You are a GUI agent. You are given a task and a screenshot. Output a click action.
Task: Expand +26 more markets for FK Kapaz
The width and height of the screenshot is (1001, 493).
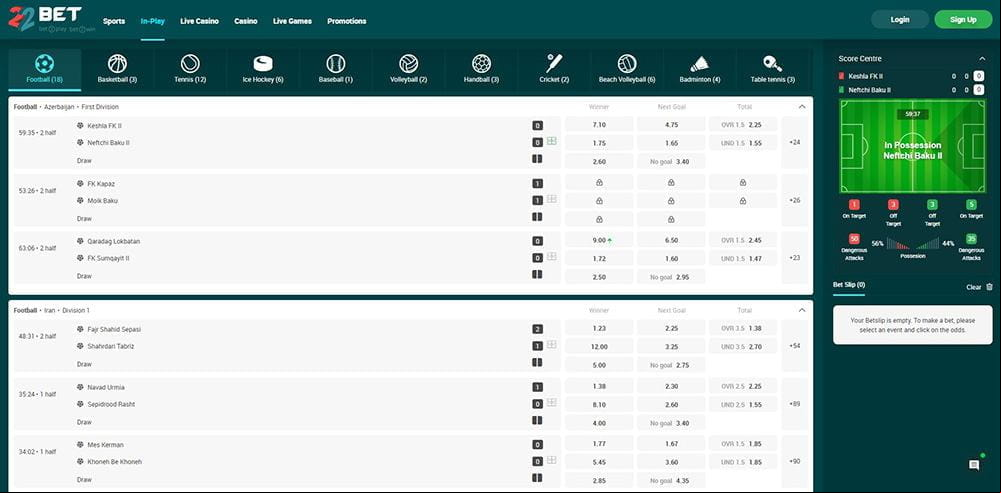795,201
